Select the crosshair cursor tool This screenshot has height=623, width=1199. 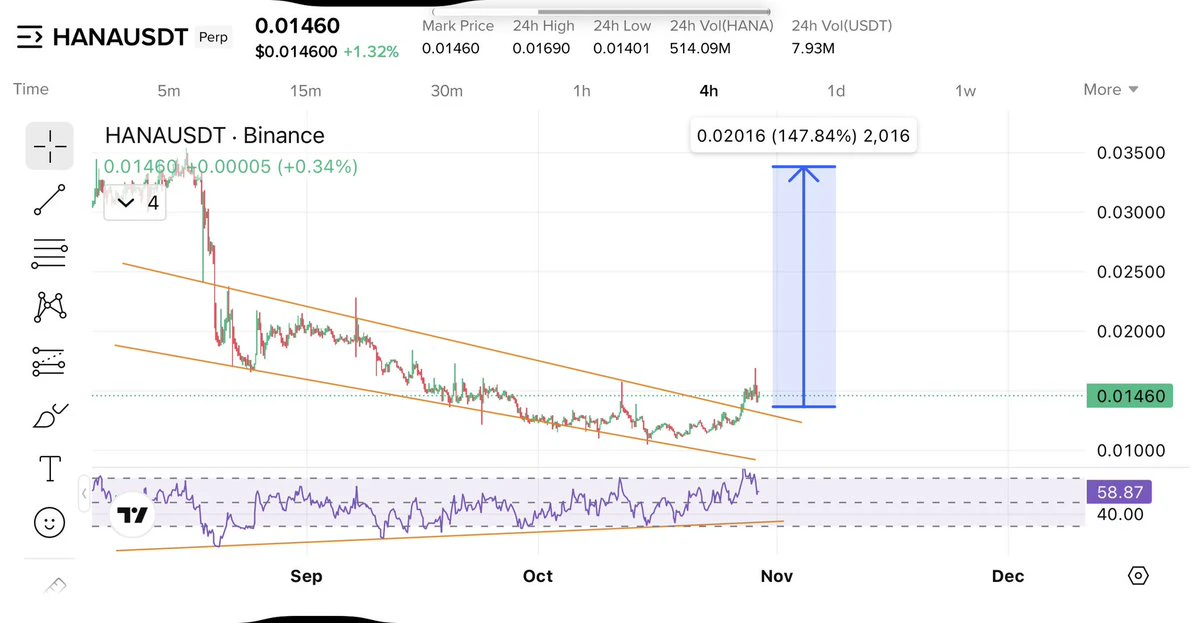tap(50, 146)
